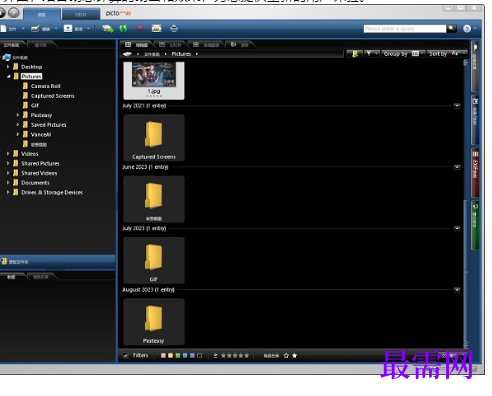
Task: Select the Pasteasy folder thumbnail
Action: (154, 322)
